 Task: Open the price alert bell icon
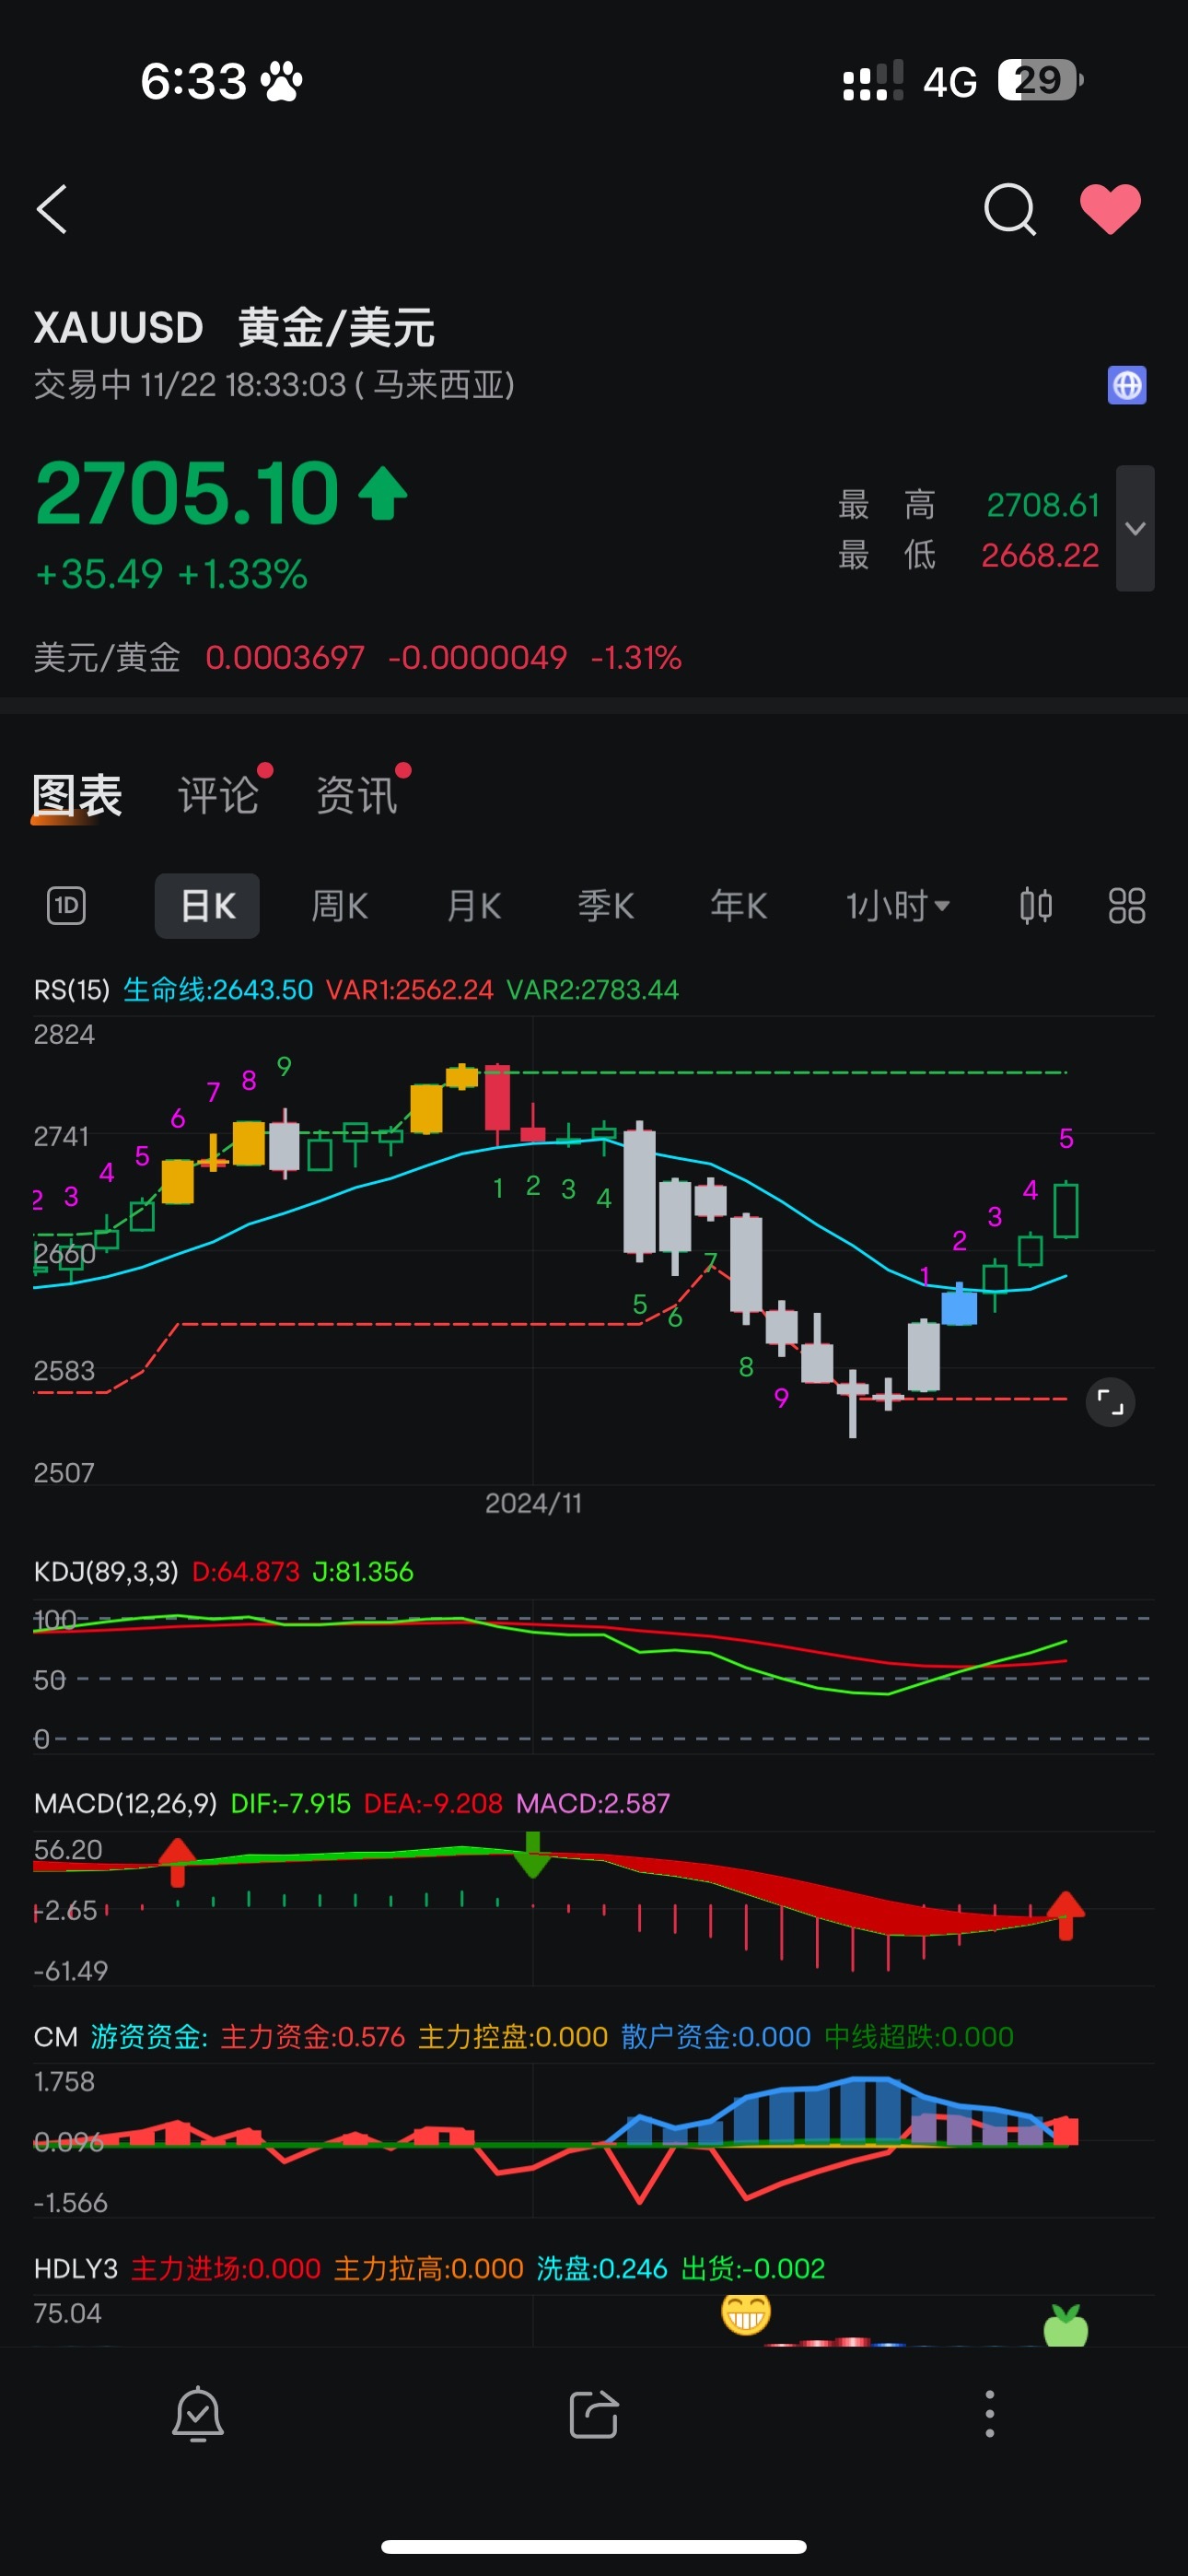tap(198, 2414)
